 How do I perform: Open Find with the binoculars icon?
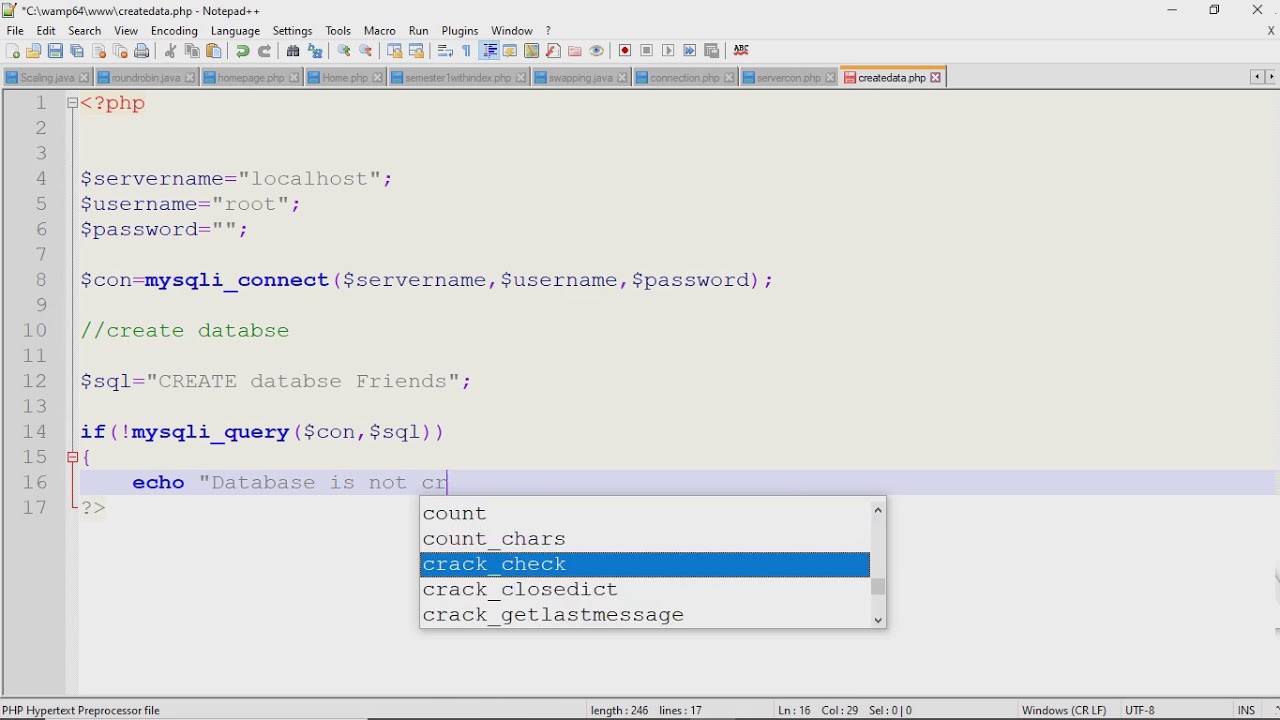(292, 51)
